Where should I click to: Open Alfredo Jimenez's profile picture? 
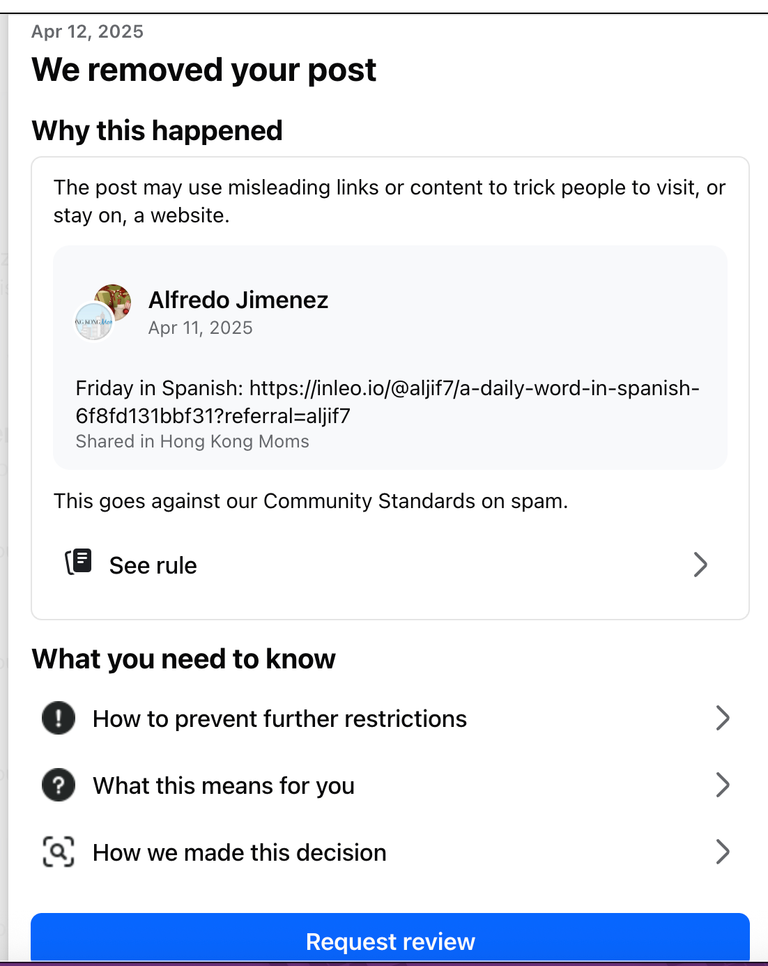[115, 300]
